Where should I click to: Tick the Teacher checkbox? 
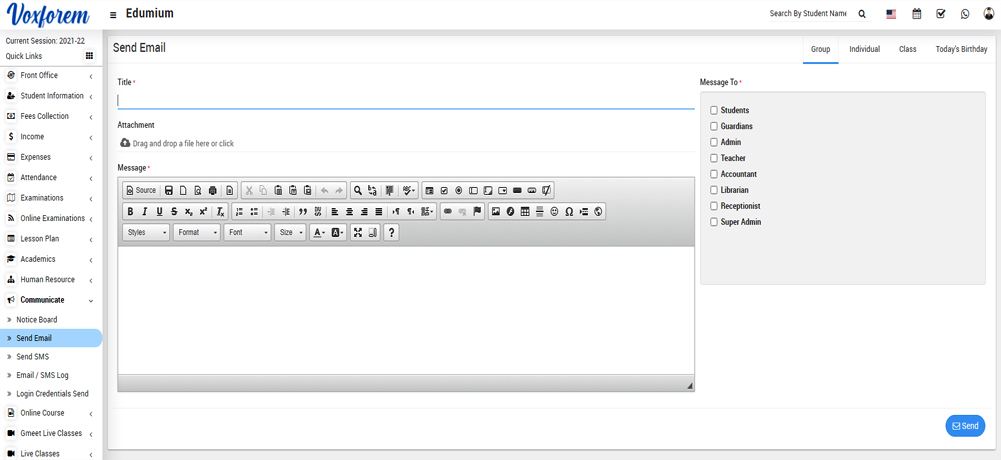click(x=714, y=158)
